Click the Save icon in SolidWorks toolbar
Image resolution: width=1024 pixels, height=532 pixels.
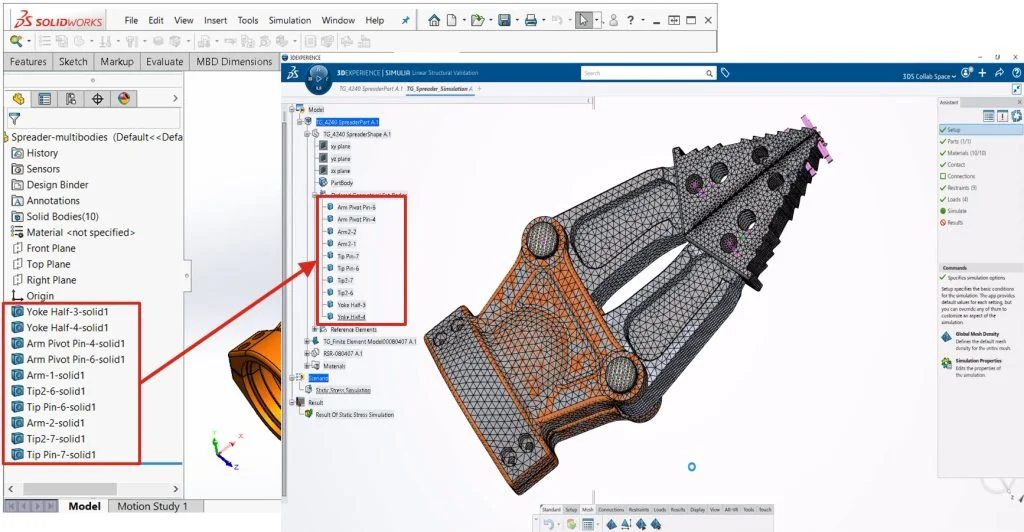[505, 20]
